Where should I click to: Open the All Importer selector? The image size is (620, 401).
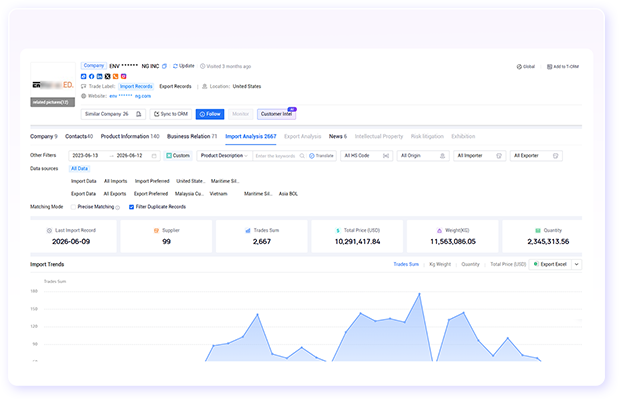tap(480, 156)
